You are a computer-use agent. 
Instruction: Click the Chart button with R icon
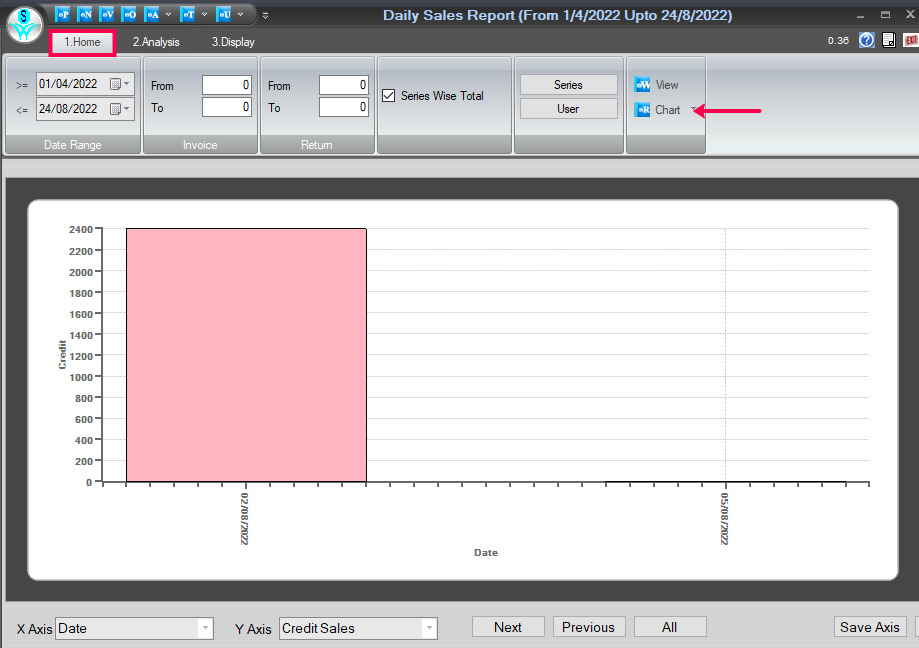[x=658, y=110]
